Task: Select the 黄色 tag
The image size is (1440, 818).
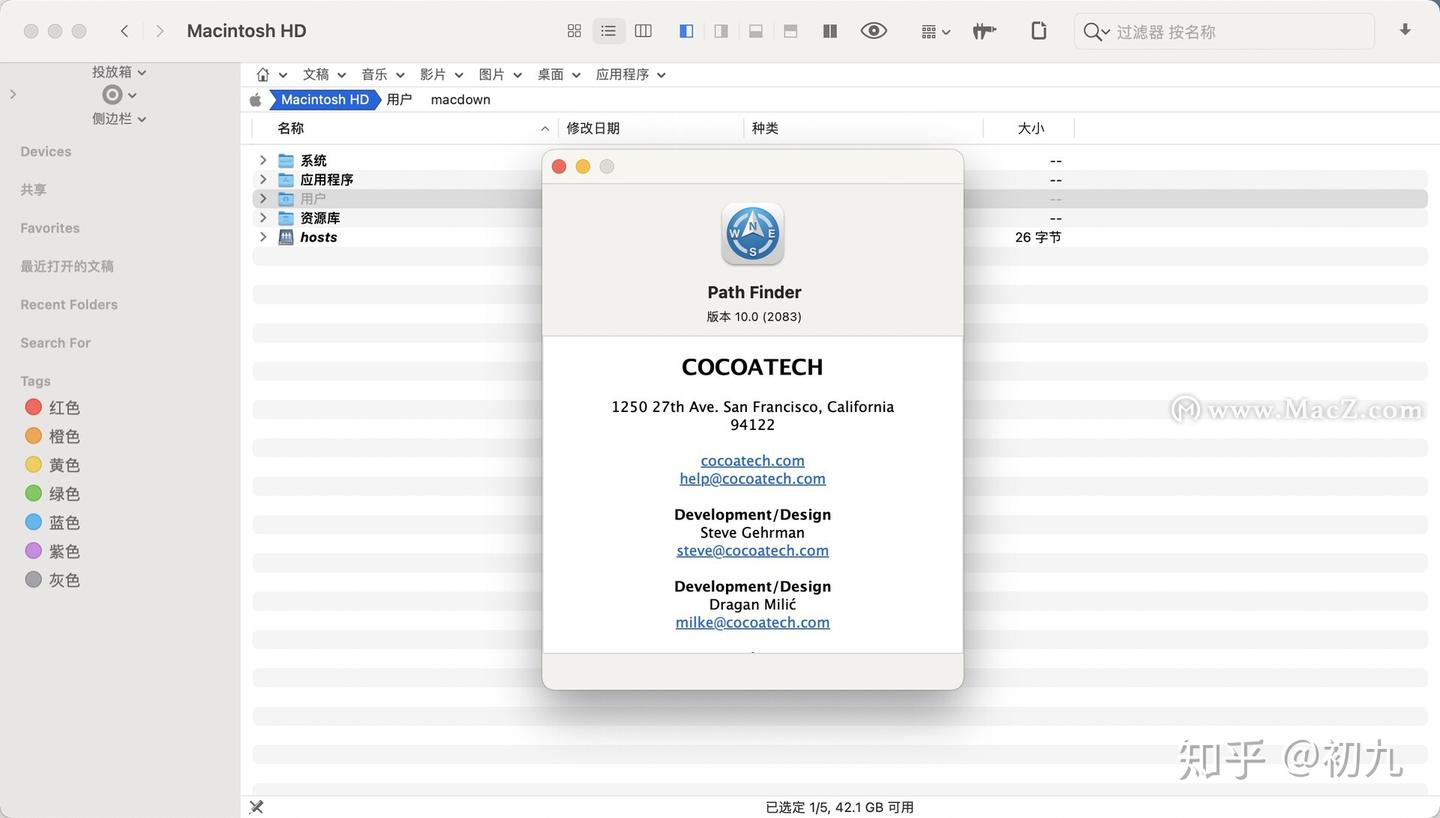Action: click(x=52, y=465)
